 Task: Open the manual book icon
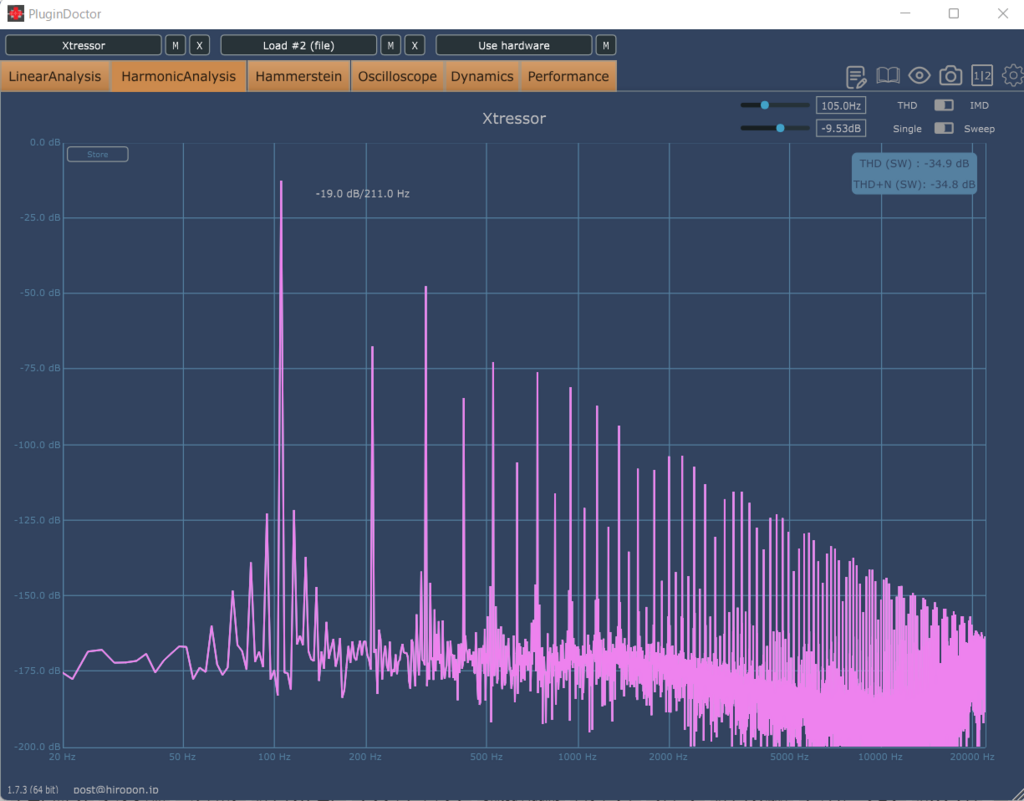(x=888, y=76)
